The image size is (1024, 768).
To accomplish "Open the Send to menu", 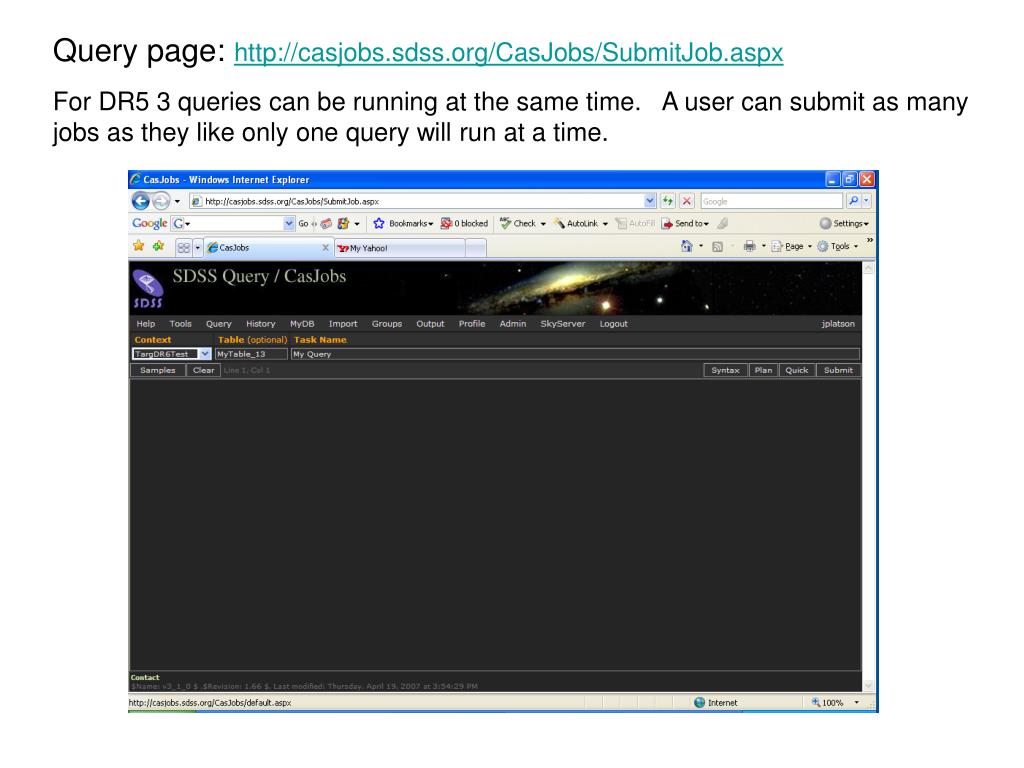I will tap(685, 223).
